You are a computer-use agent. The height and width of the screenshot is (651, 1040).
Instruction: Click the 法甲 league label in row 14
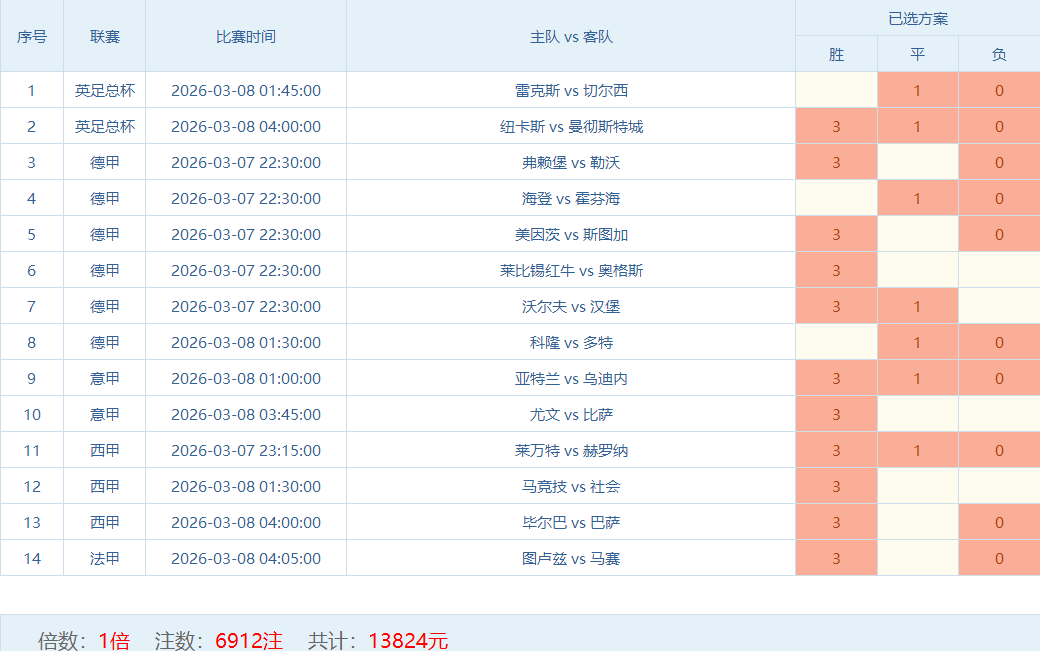104,558
